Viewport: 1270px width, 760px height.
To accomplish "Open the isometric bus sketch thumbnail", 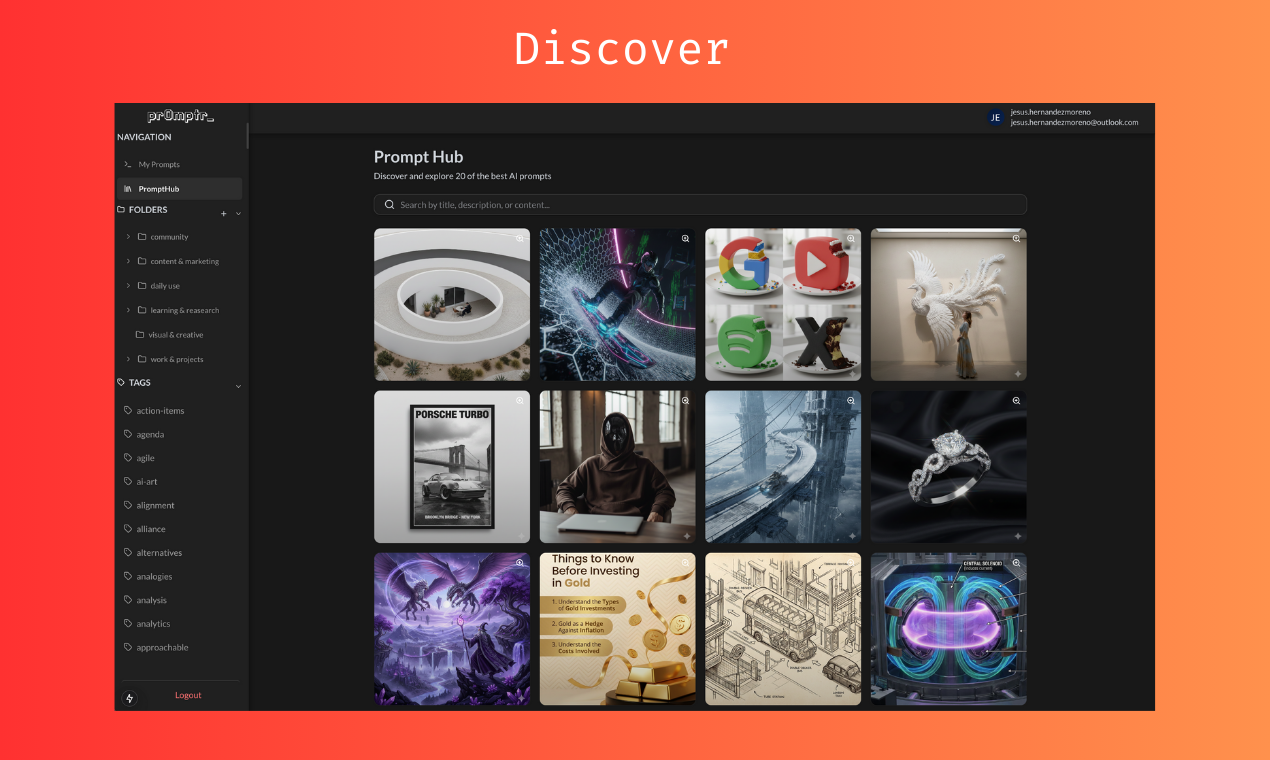I will [783, 629].
